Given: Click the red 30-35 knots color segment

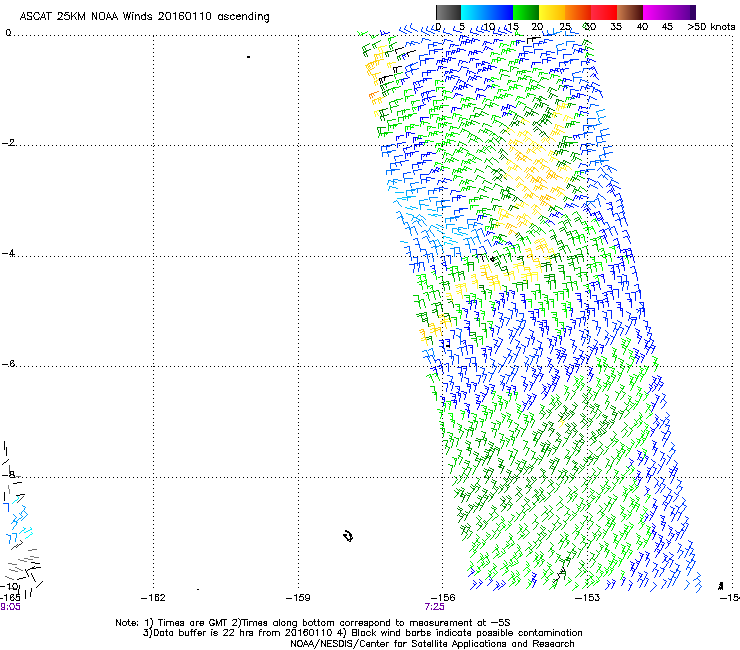Looking at the screenshot, I should click(604, 12).
